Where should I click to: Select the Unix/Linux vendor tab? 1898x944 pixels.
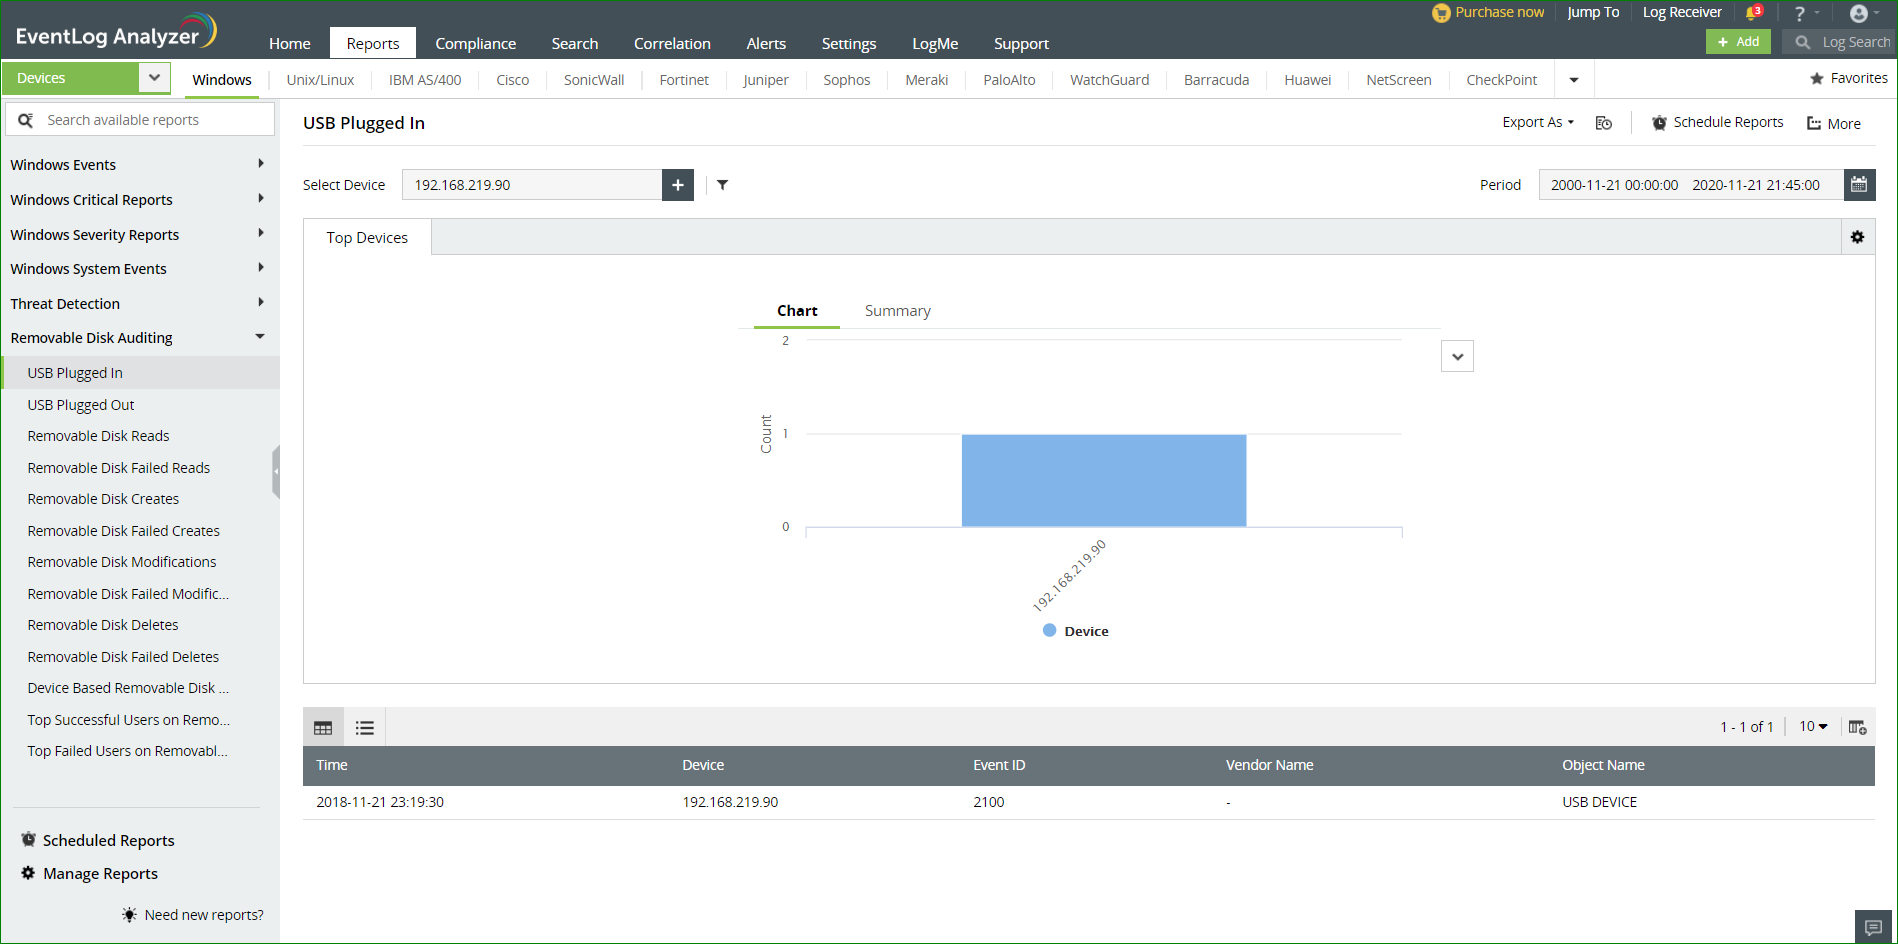[x=320, y=80]
